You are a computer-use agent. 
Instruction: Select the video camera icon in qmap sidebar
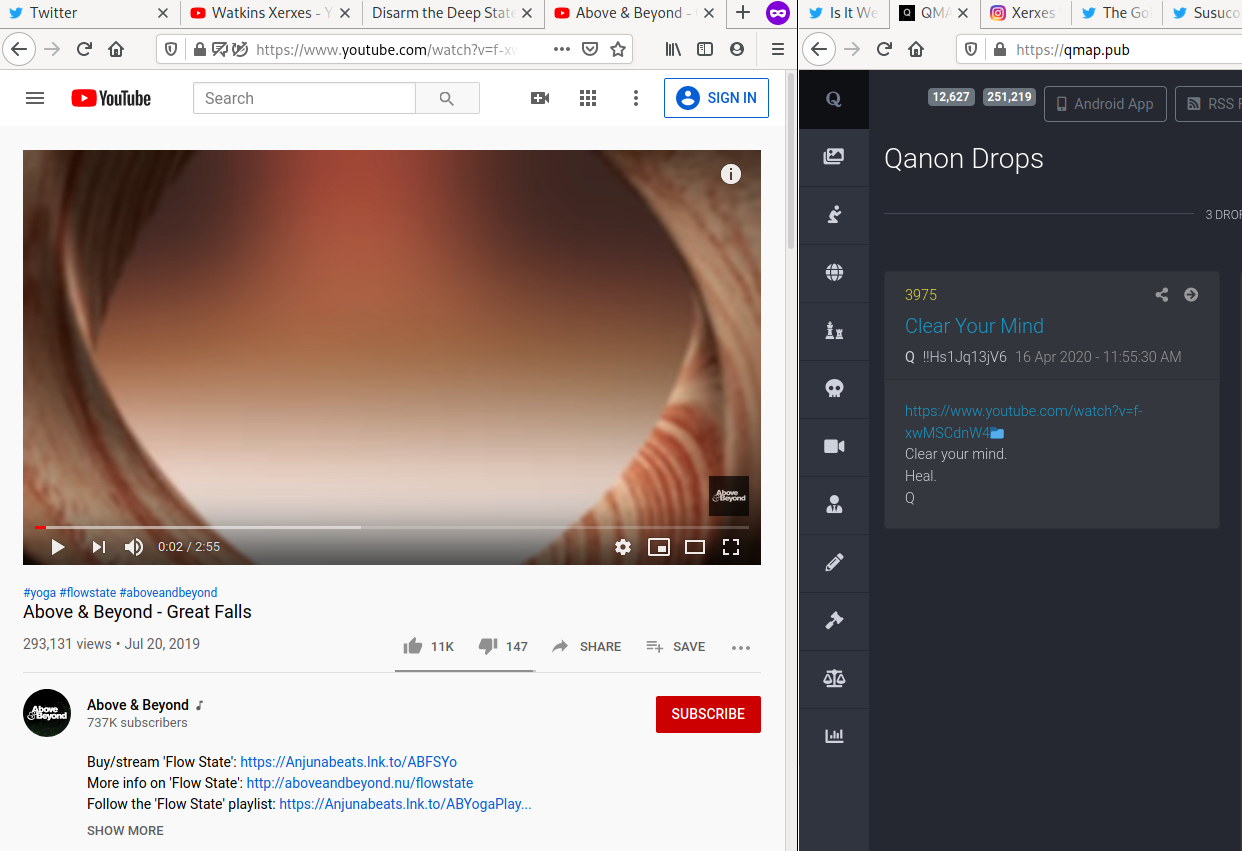[x=834, y=446]
